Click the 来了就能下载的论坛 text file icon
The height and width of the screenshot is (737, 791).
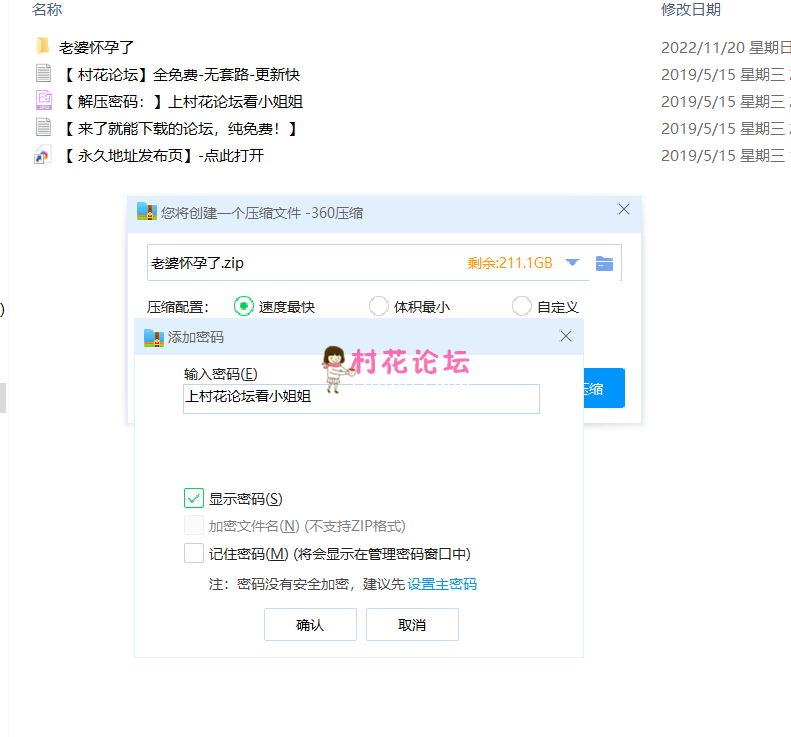43,127
